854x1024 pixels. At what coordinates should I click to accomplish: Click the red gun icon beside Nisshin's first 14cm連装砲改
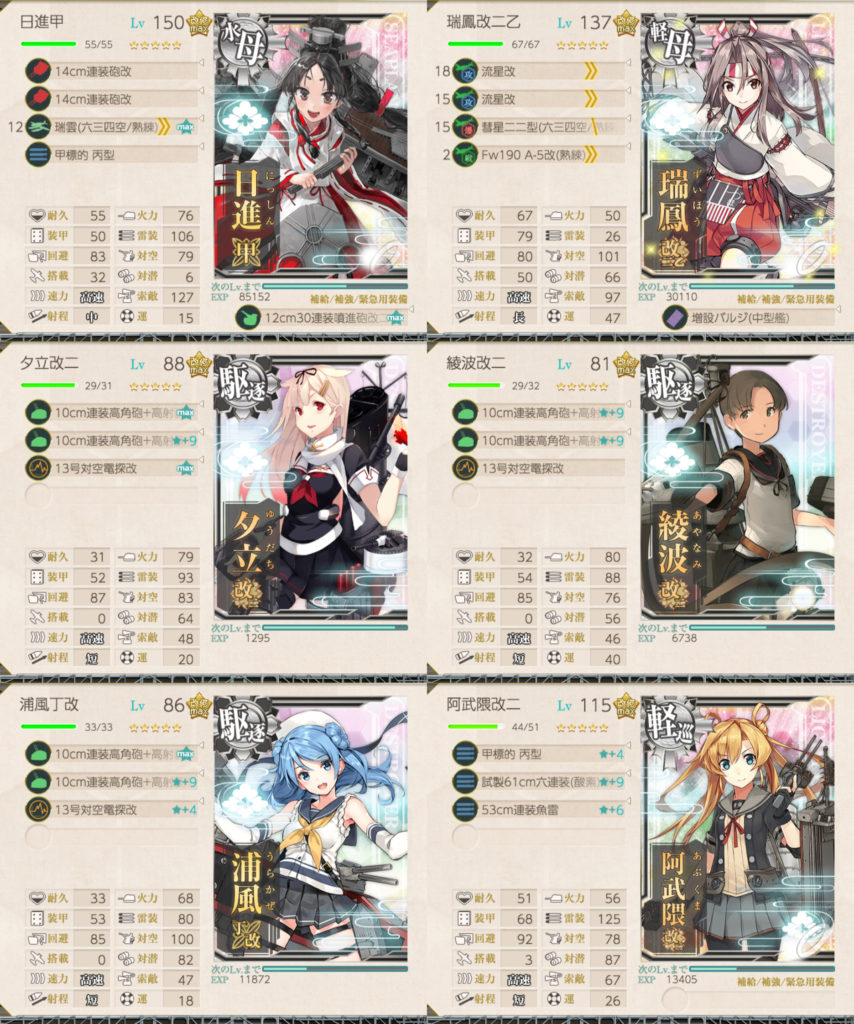click(x=38, y=71)
